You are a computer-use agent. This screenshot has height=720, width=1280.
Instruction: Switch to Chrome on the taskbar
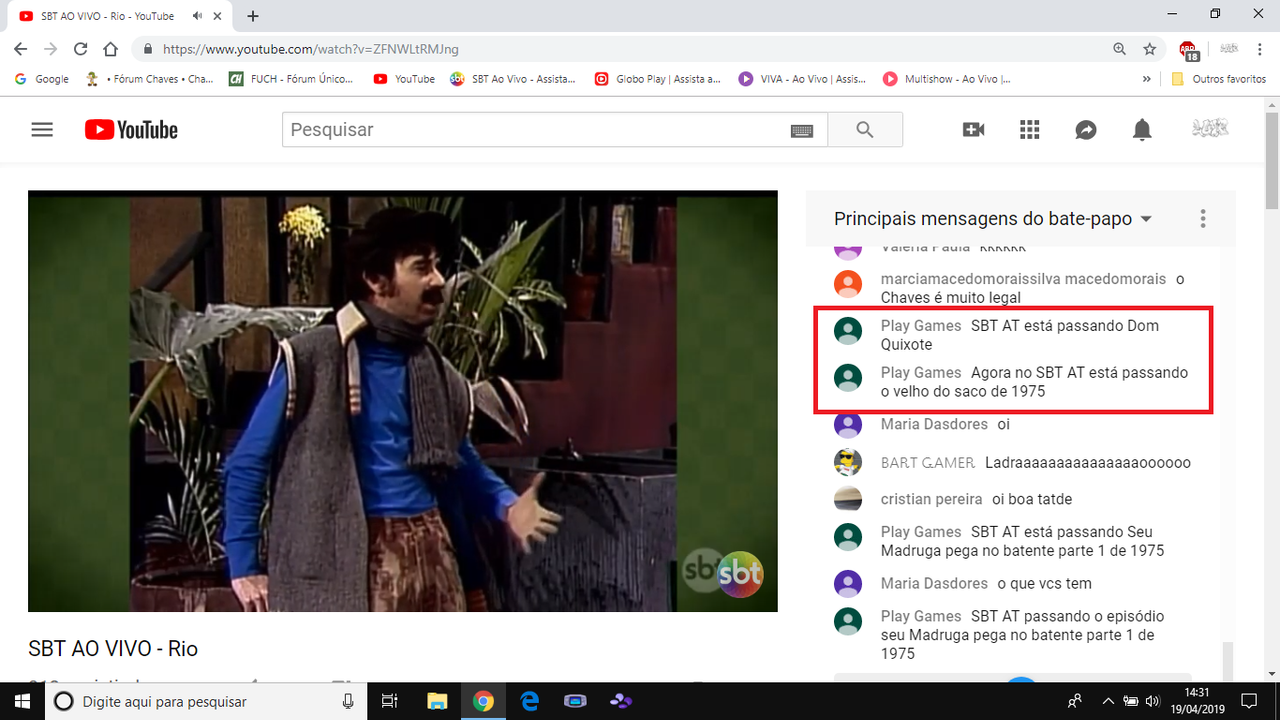(x=483, y=701)
